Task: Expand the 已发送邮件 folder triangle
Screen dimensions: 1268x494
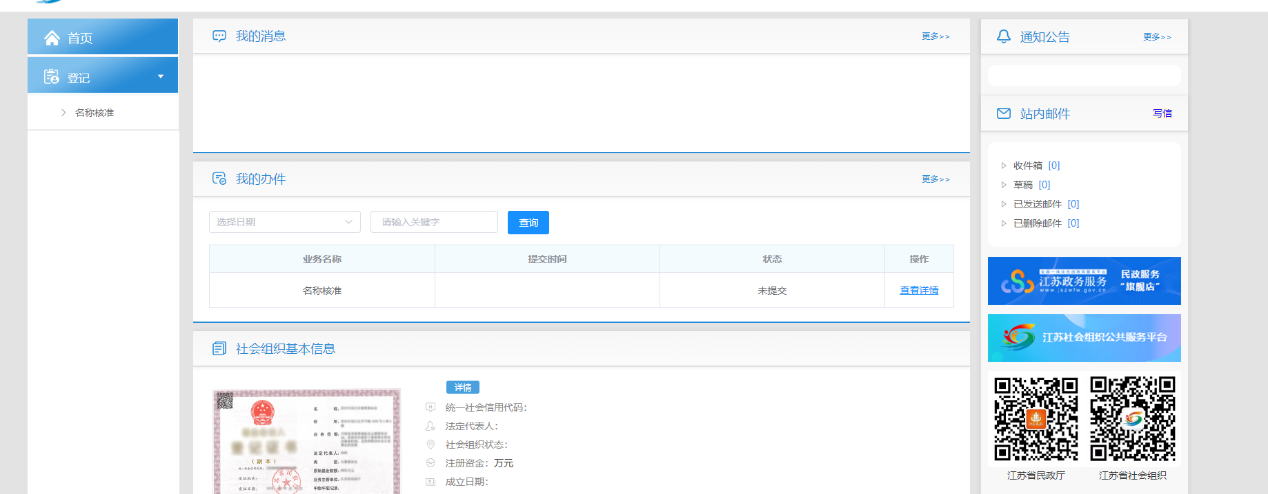Action: [x=1004, y=204]
